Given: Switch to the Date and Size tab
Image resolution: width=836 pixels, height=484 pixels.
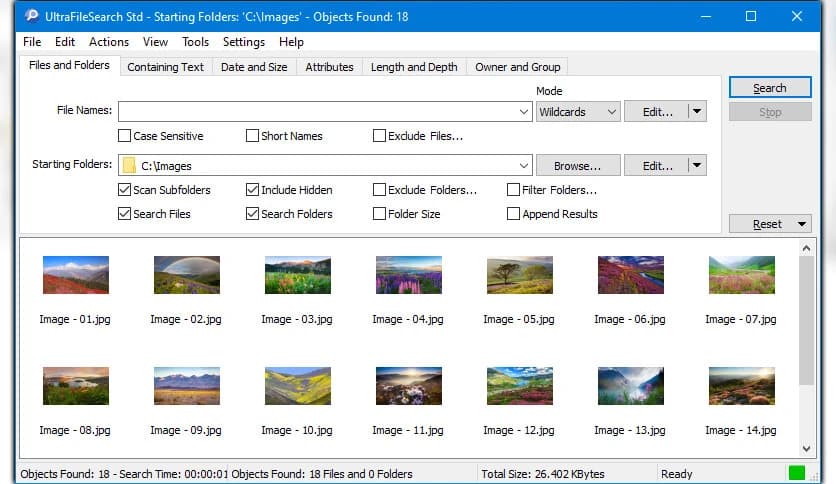Looking at the screenshot, I should coord(254,67).
